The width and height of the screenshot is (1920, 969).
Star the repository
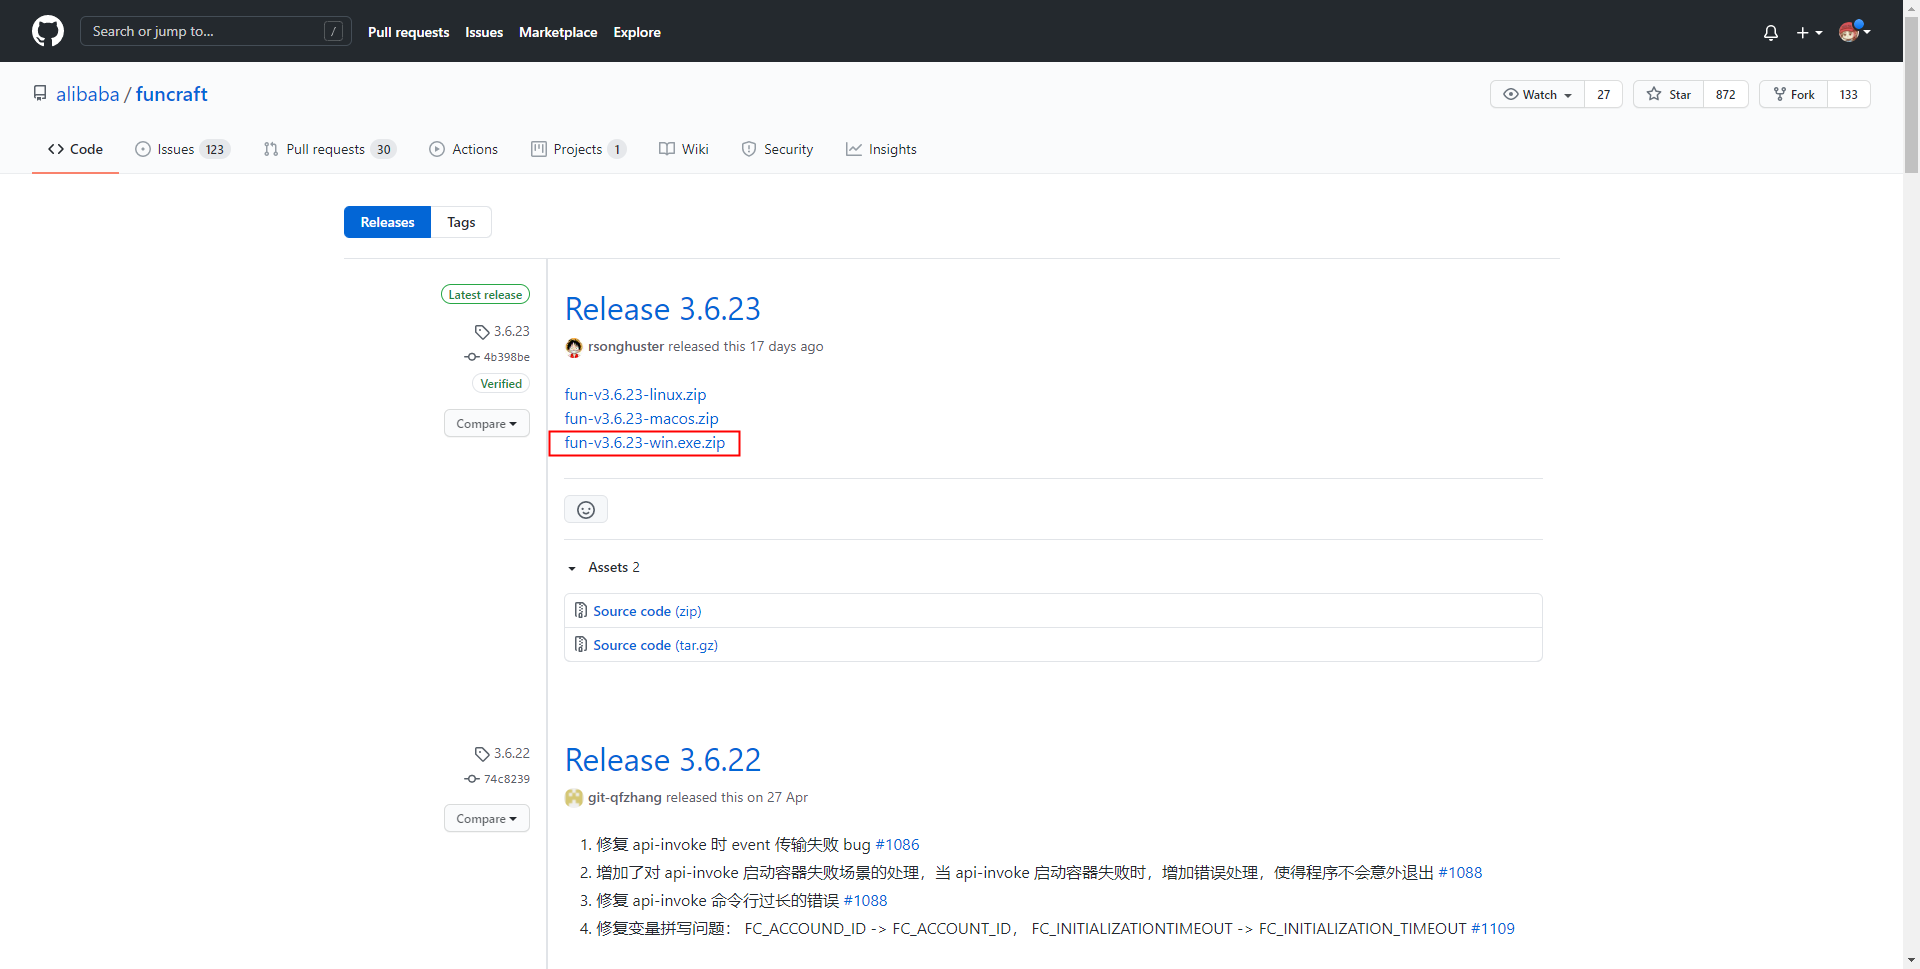(1668, 94)
